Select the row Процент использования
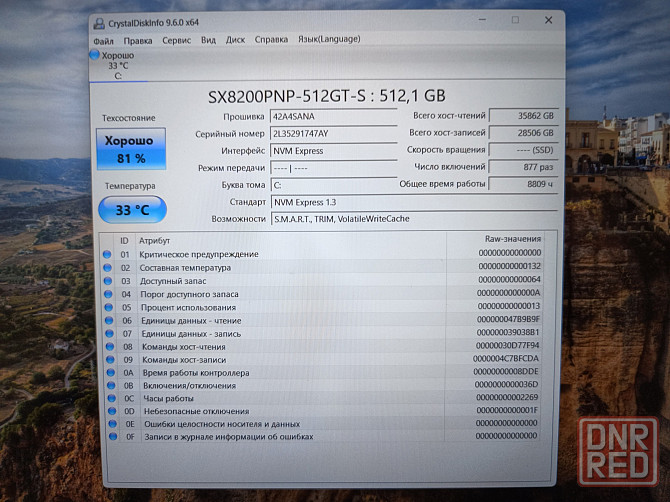This screenshot has height=502, width=670. click(x=323, y=307)
